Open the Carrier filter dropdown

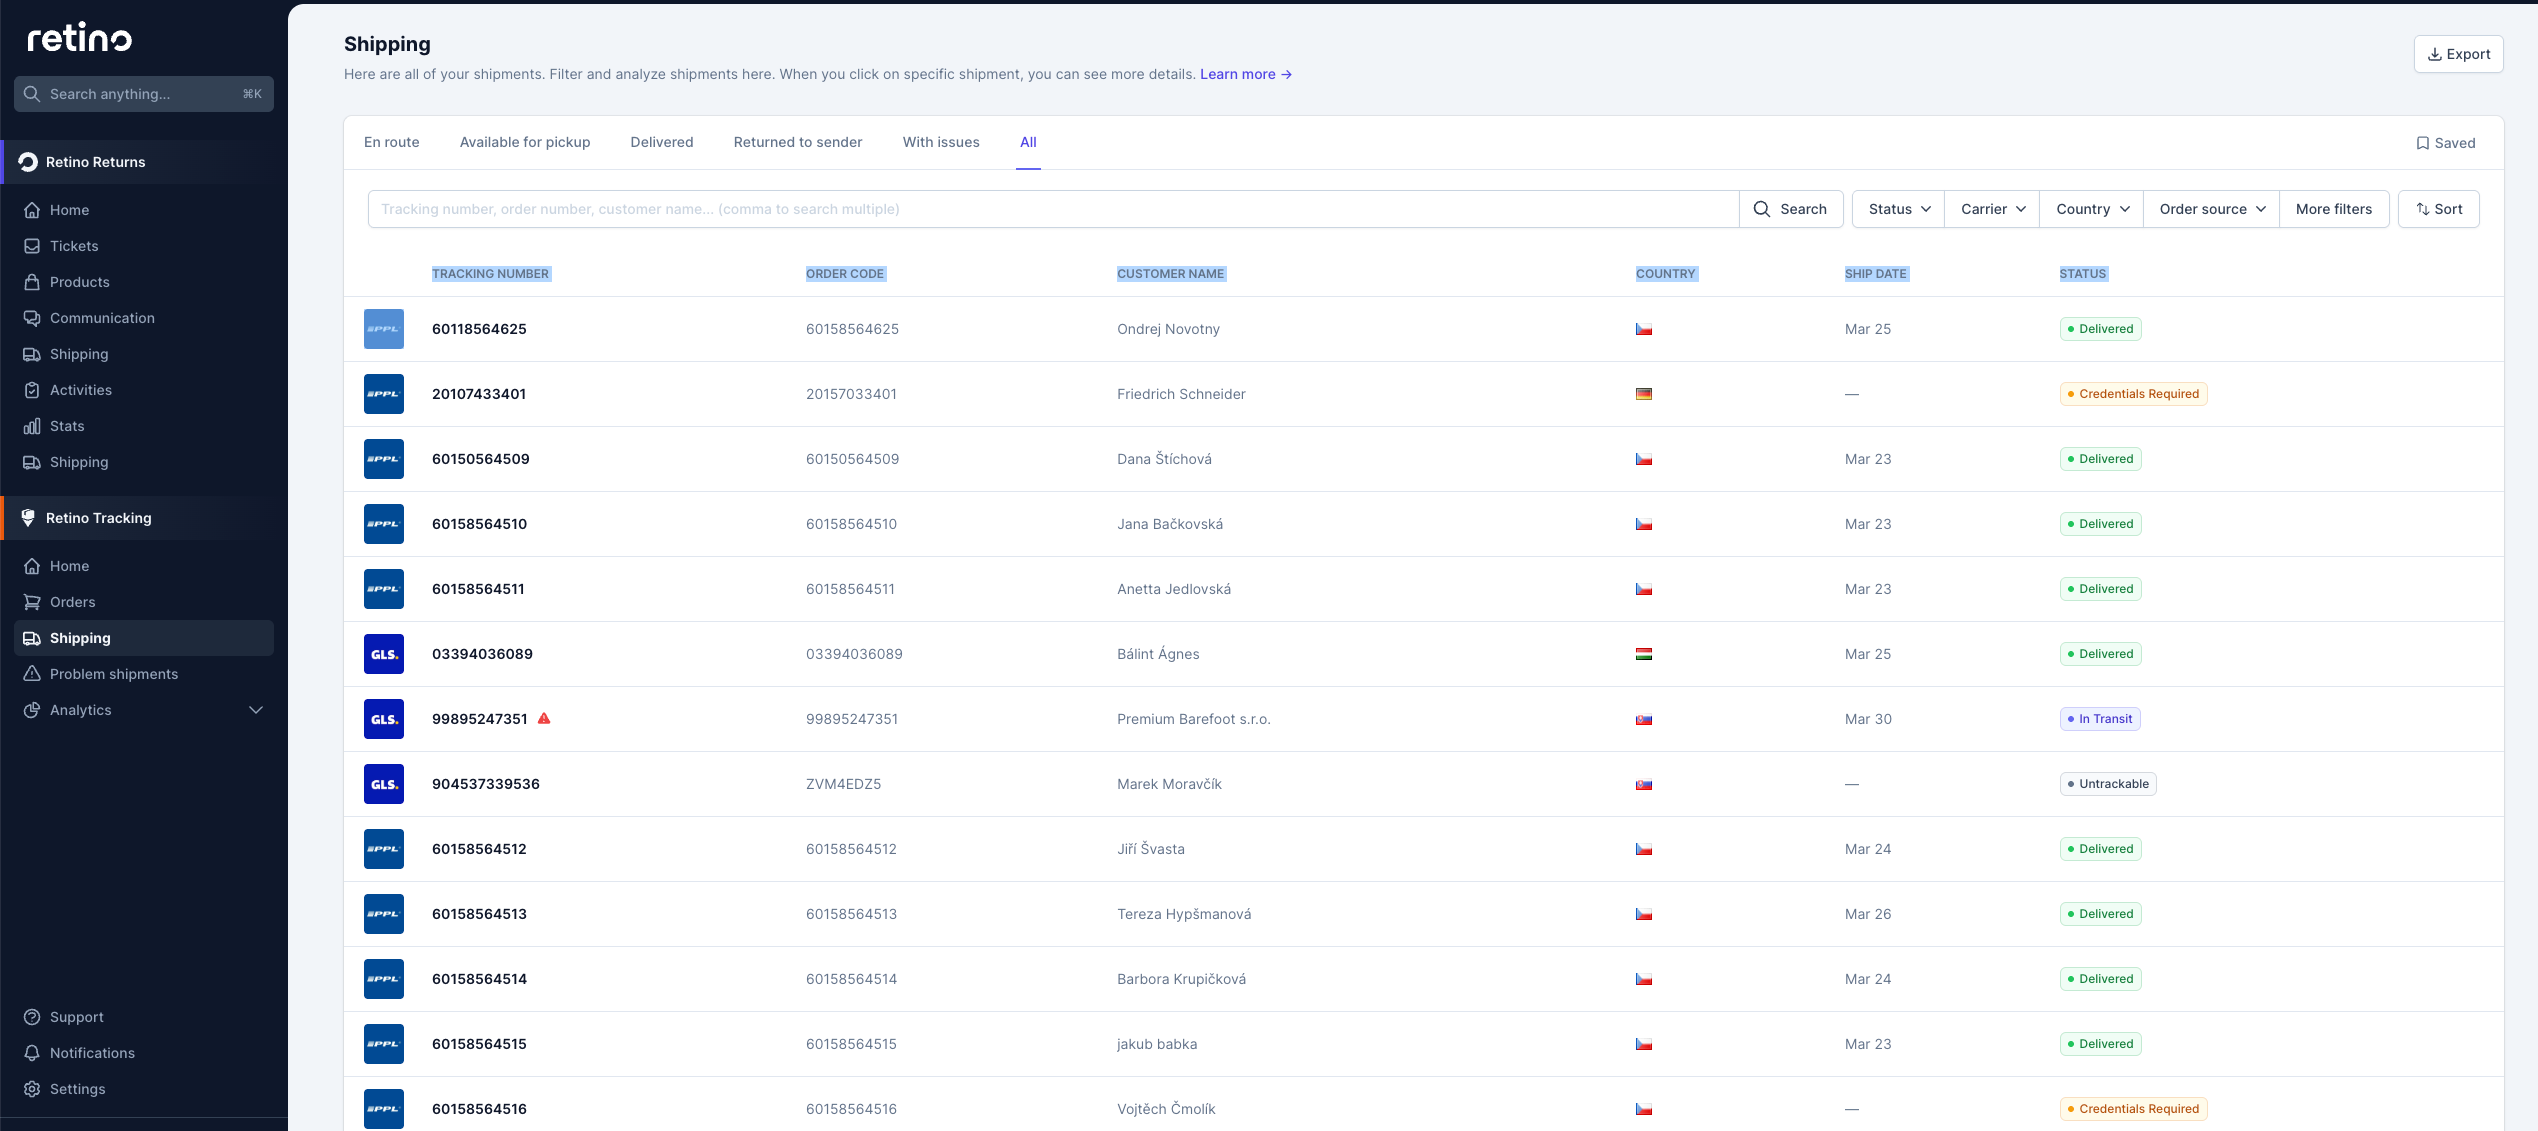[x=1990, y=209]
